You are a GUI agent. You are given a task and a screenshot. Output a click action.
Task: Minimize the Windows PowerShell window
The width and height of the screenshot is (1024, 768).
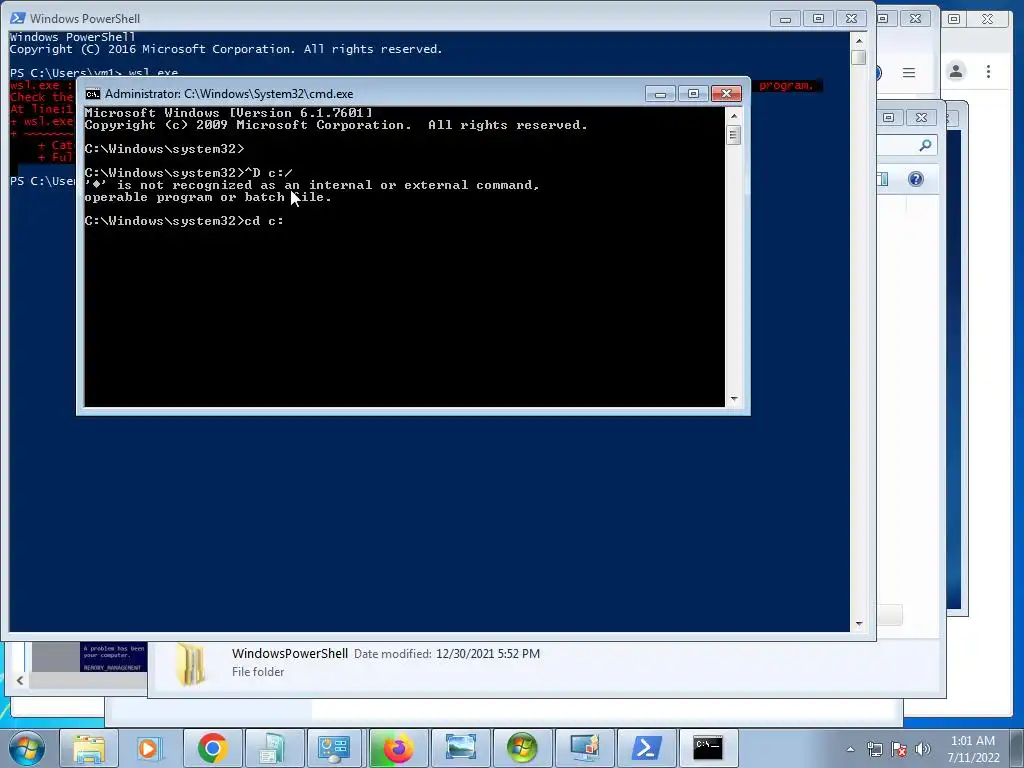pyautogui.click(x=786, y=19)
